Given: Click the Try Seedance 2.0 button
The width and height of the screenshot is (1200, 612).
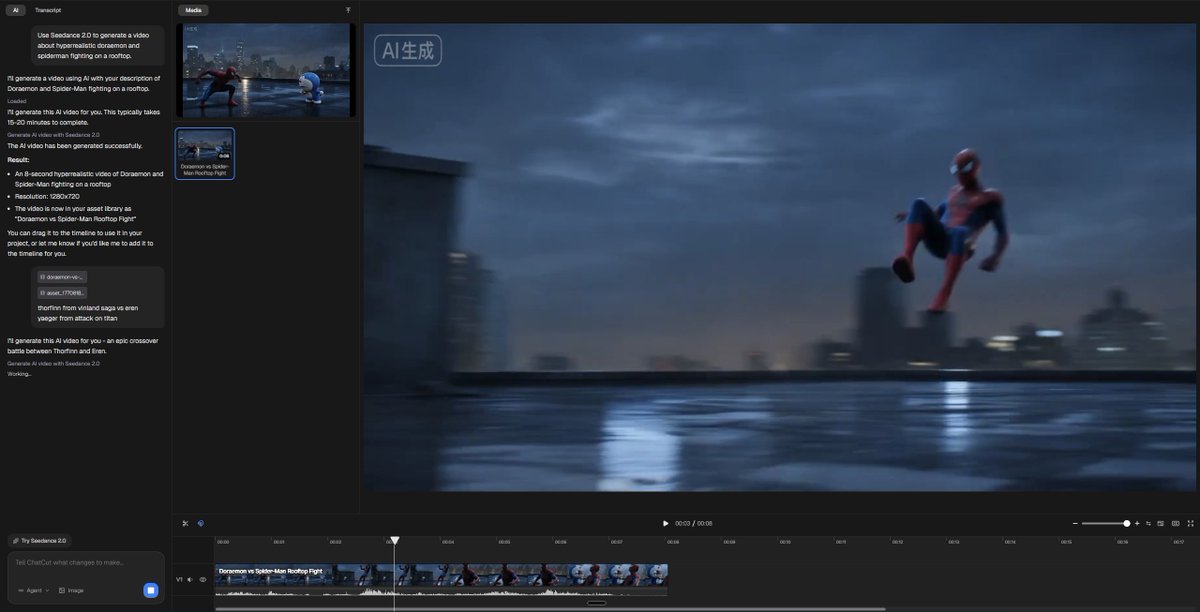Looking at the screenshot, I should tap(39, 540).
